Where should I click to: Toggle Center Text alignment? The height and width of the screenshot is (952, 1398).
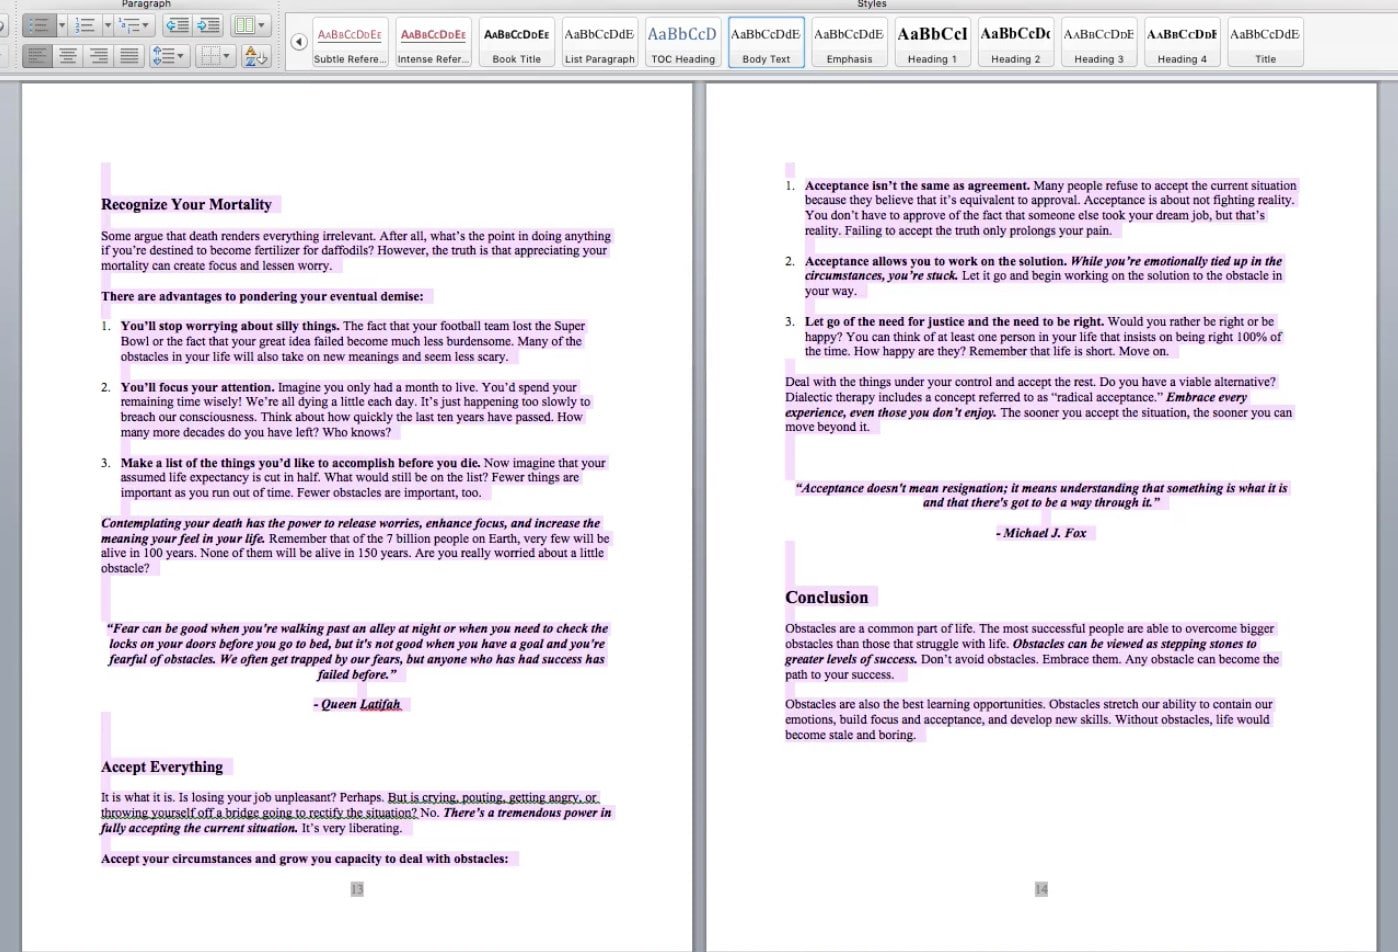click(68, 56)
